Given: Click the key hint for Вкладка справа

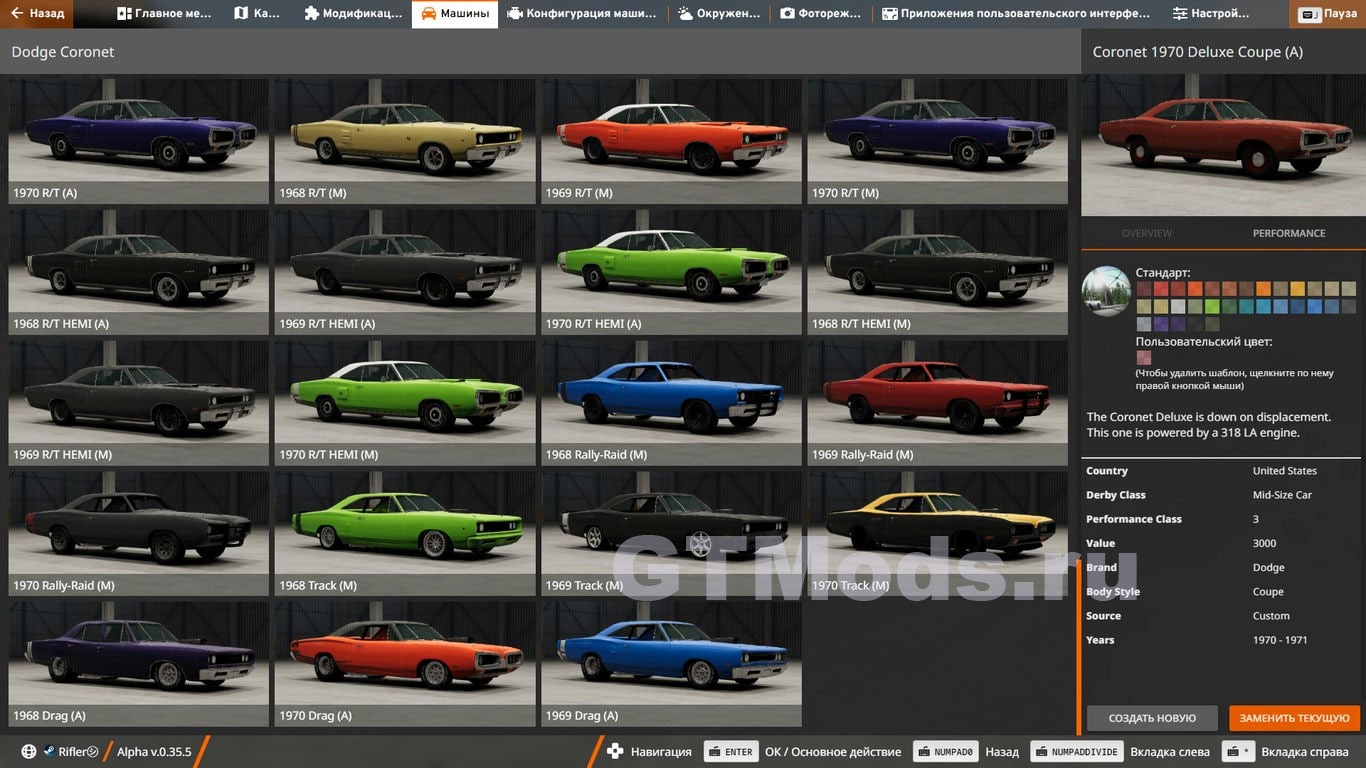Looking at the screenshot, I should (x=1240, y=752).
